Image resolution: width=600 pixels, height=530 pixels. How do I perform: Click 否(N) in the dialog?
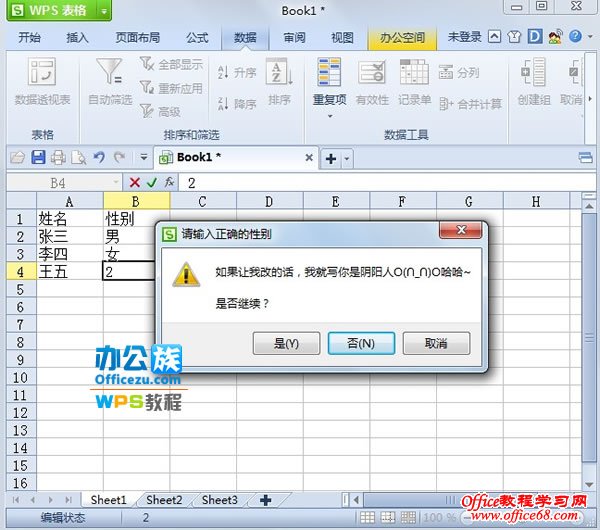click(361, 343)
